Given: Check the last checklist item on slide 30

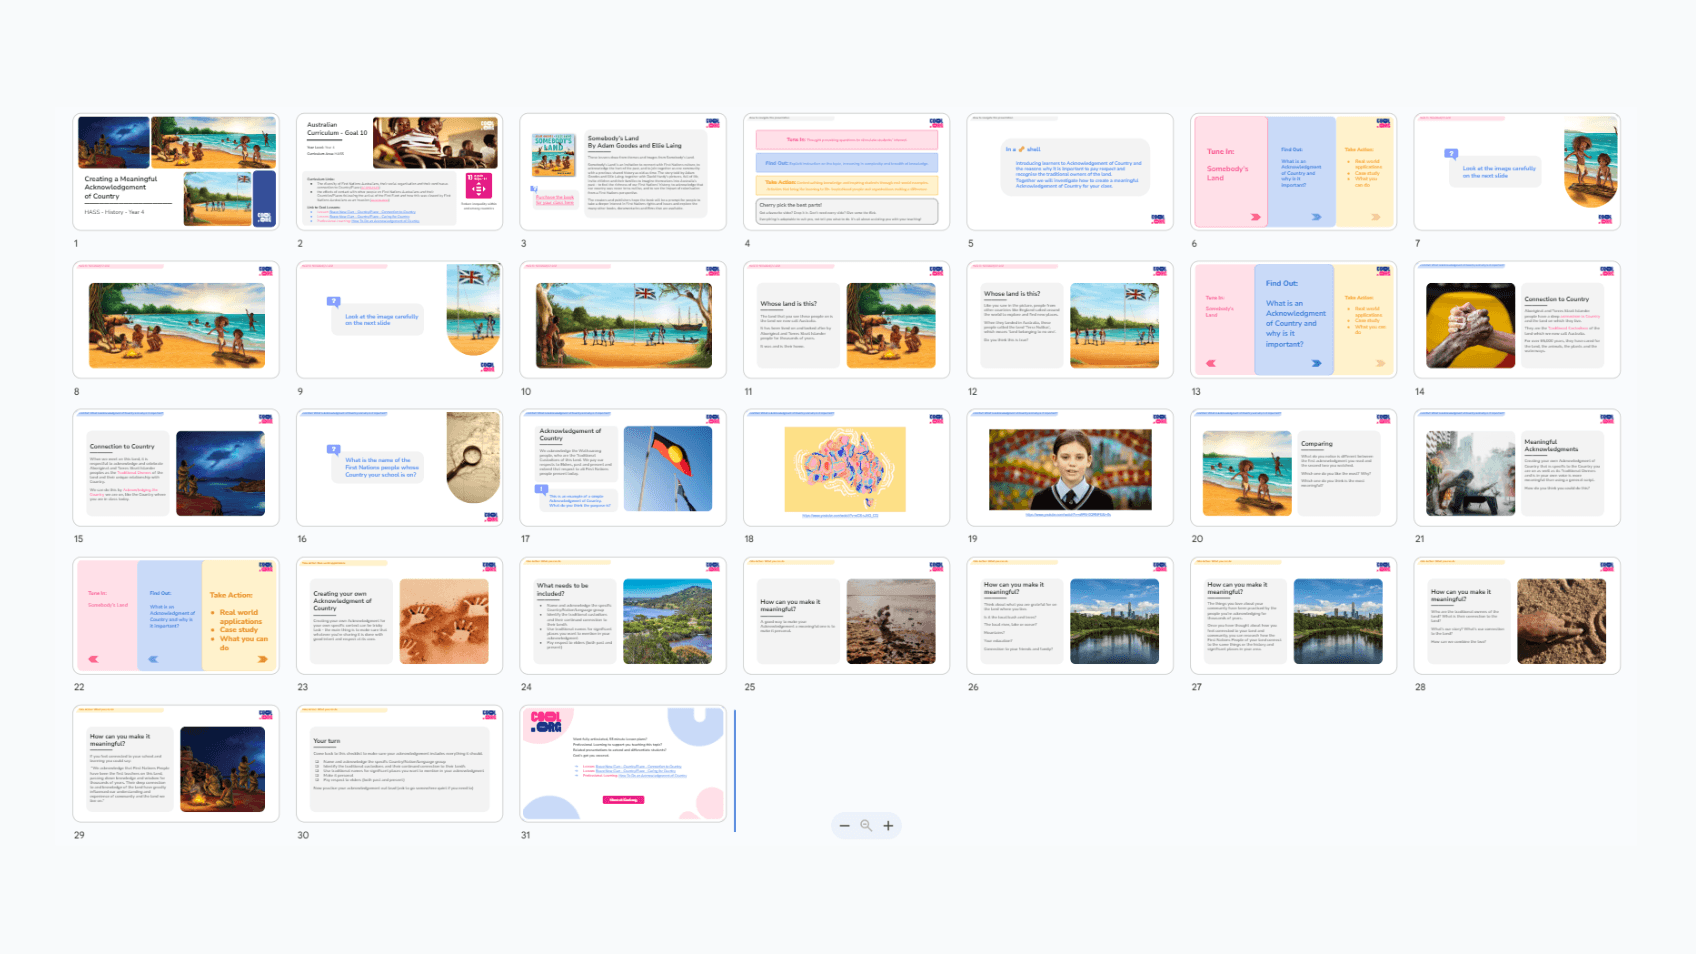Looking at the screenshot, I should (317, 780).
